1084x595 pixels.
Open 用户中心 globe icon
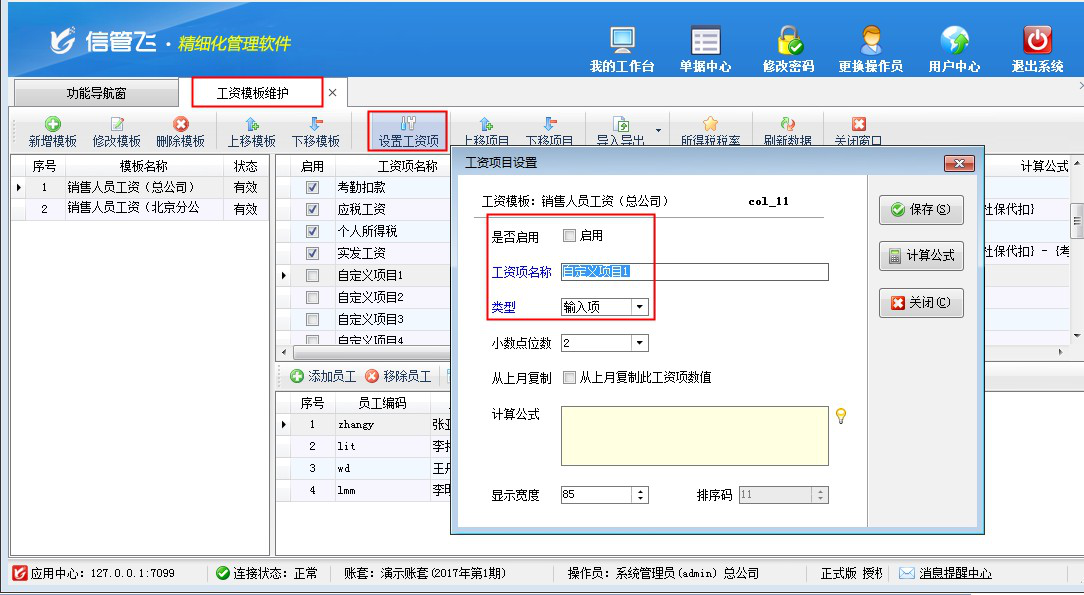click(954, 41)
